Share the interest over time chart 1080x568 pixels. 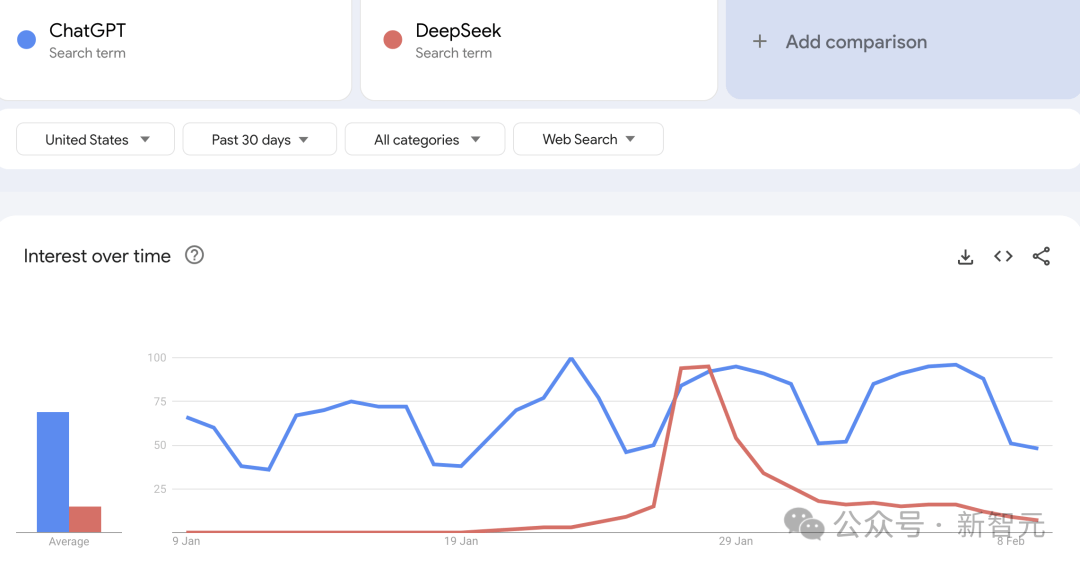tap(1041, 256)
